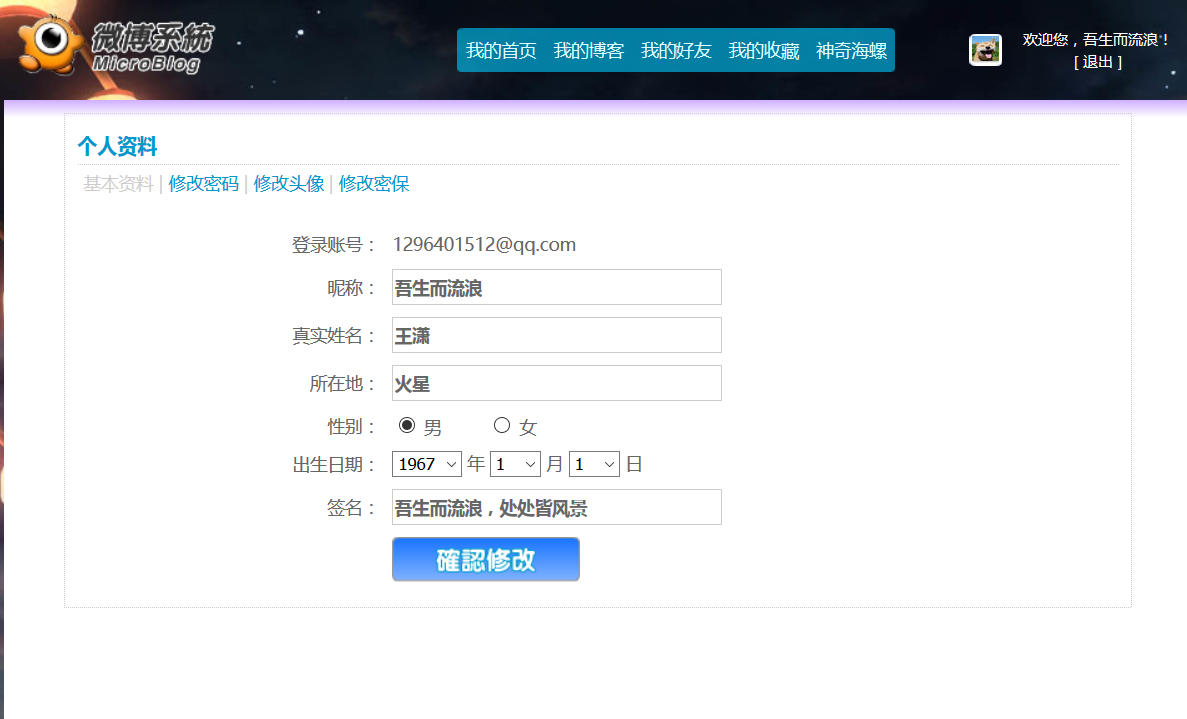Go to 我的好友 page
Viewport: 1187px width, 719px height.
coord(676,51)
